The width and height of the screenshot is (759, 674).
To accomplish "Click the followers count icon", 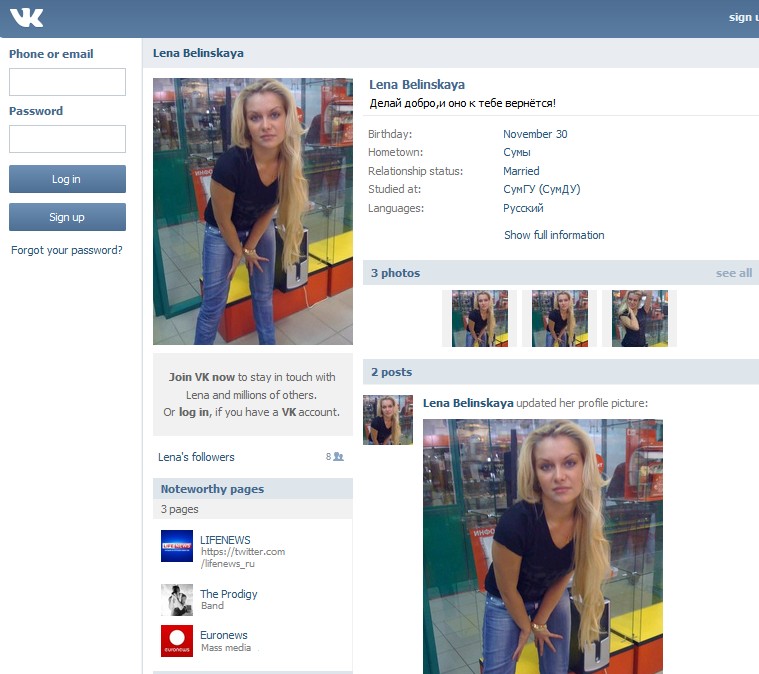I will [335, 457].
